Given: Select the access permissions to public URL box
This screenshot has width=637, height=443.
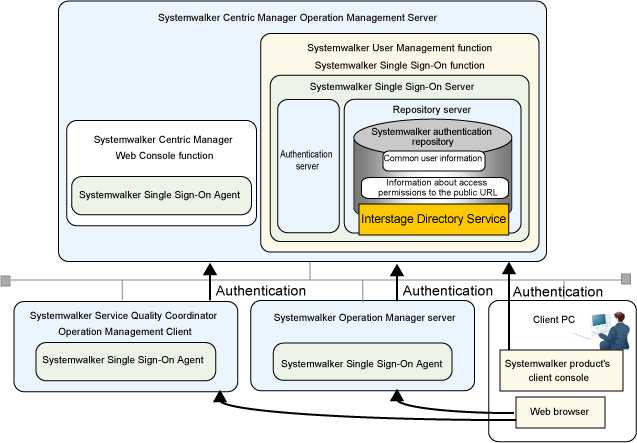Looking at the screenshot, I should point(435,188).
